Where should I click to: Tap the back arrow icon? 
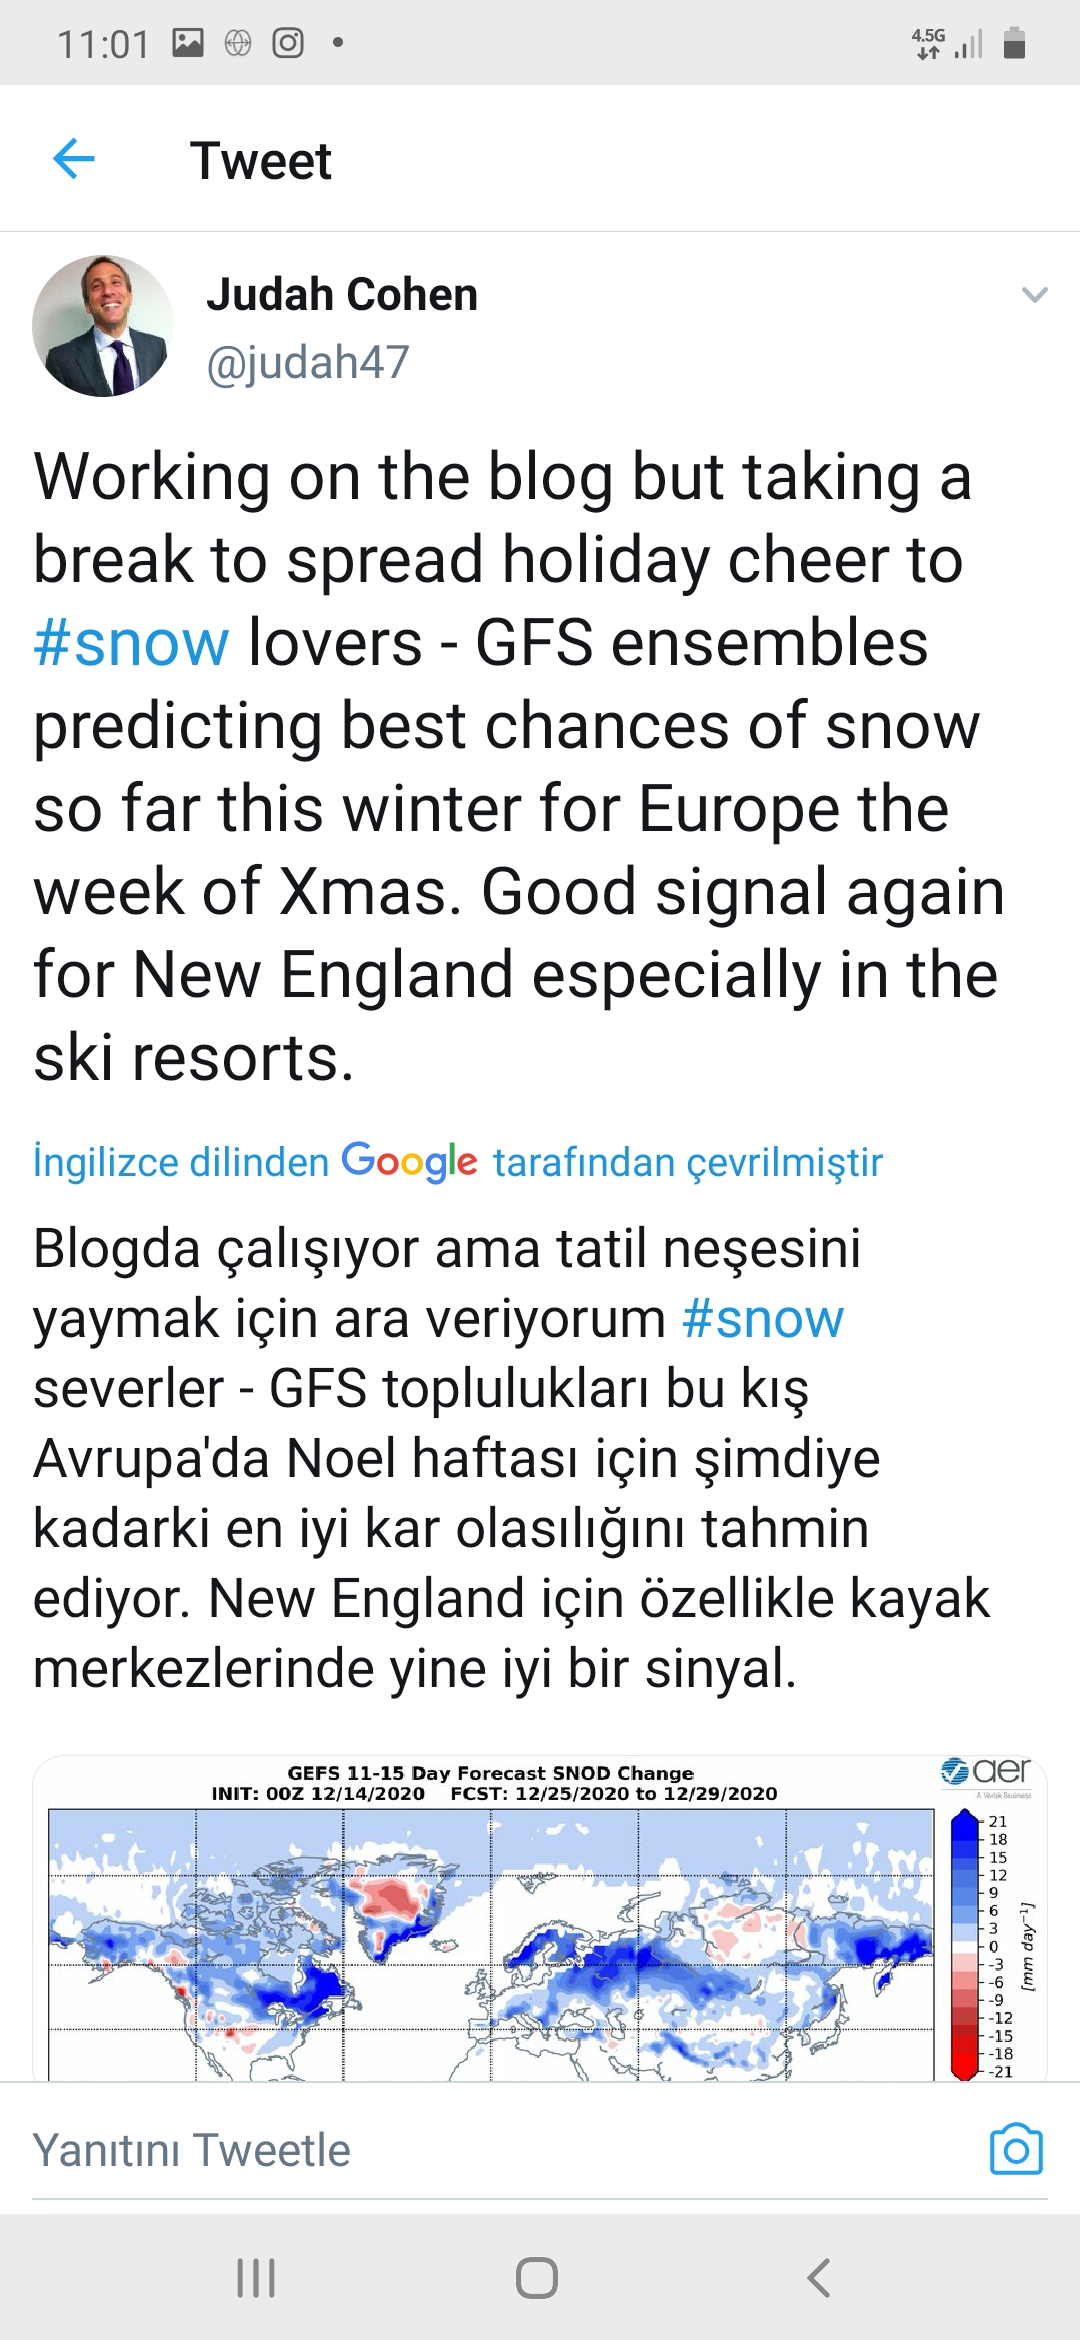(73, 159)
